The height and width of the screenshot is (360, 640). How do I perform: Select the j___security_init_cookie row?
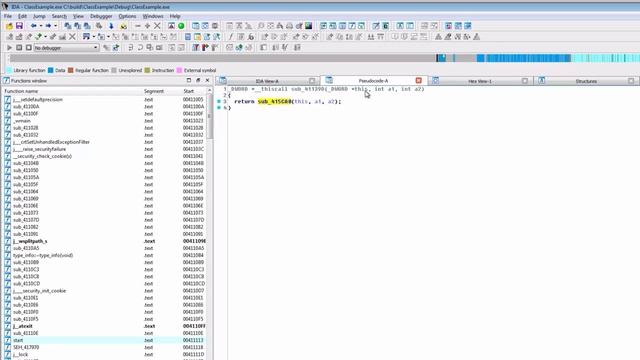(106, 291)
